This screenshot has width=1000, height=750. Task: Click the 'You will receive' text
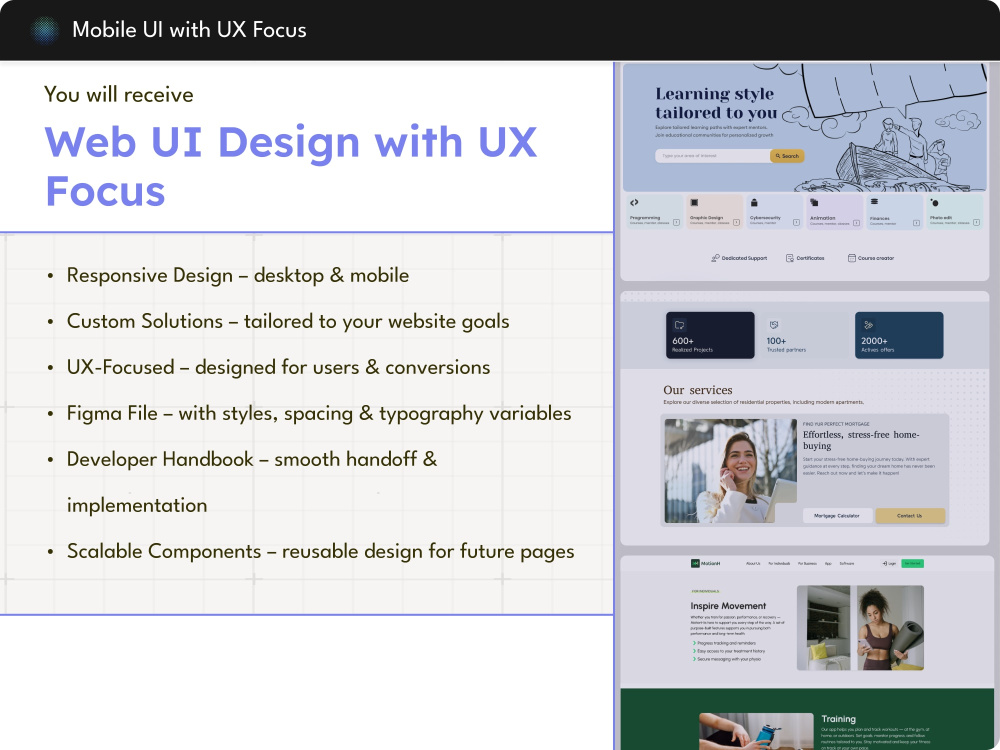119,94
